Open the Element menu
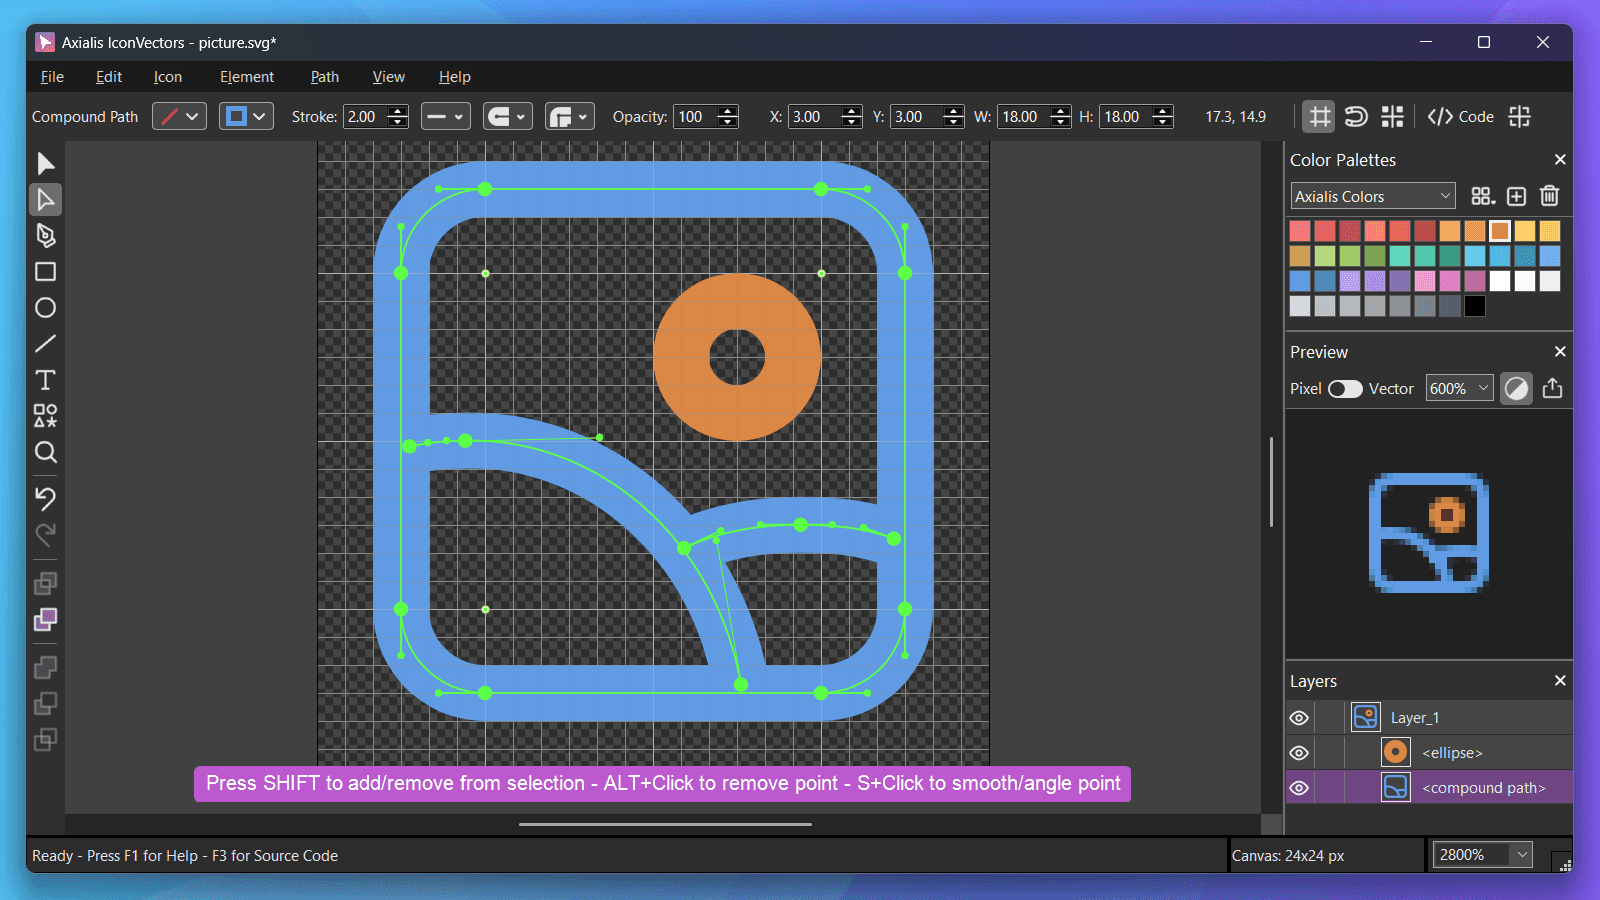This screenshot has width=1600, height=900. tap(247, 77)
